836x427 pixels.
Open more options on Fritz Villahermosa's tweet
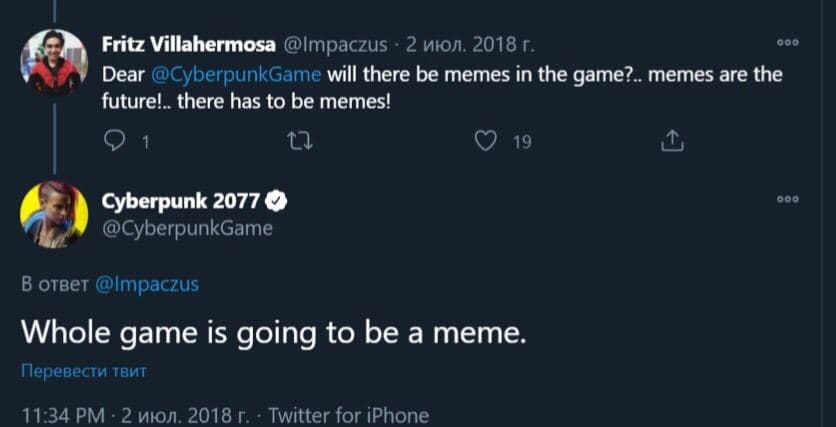(x=789, y=43)
